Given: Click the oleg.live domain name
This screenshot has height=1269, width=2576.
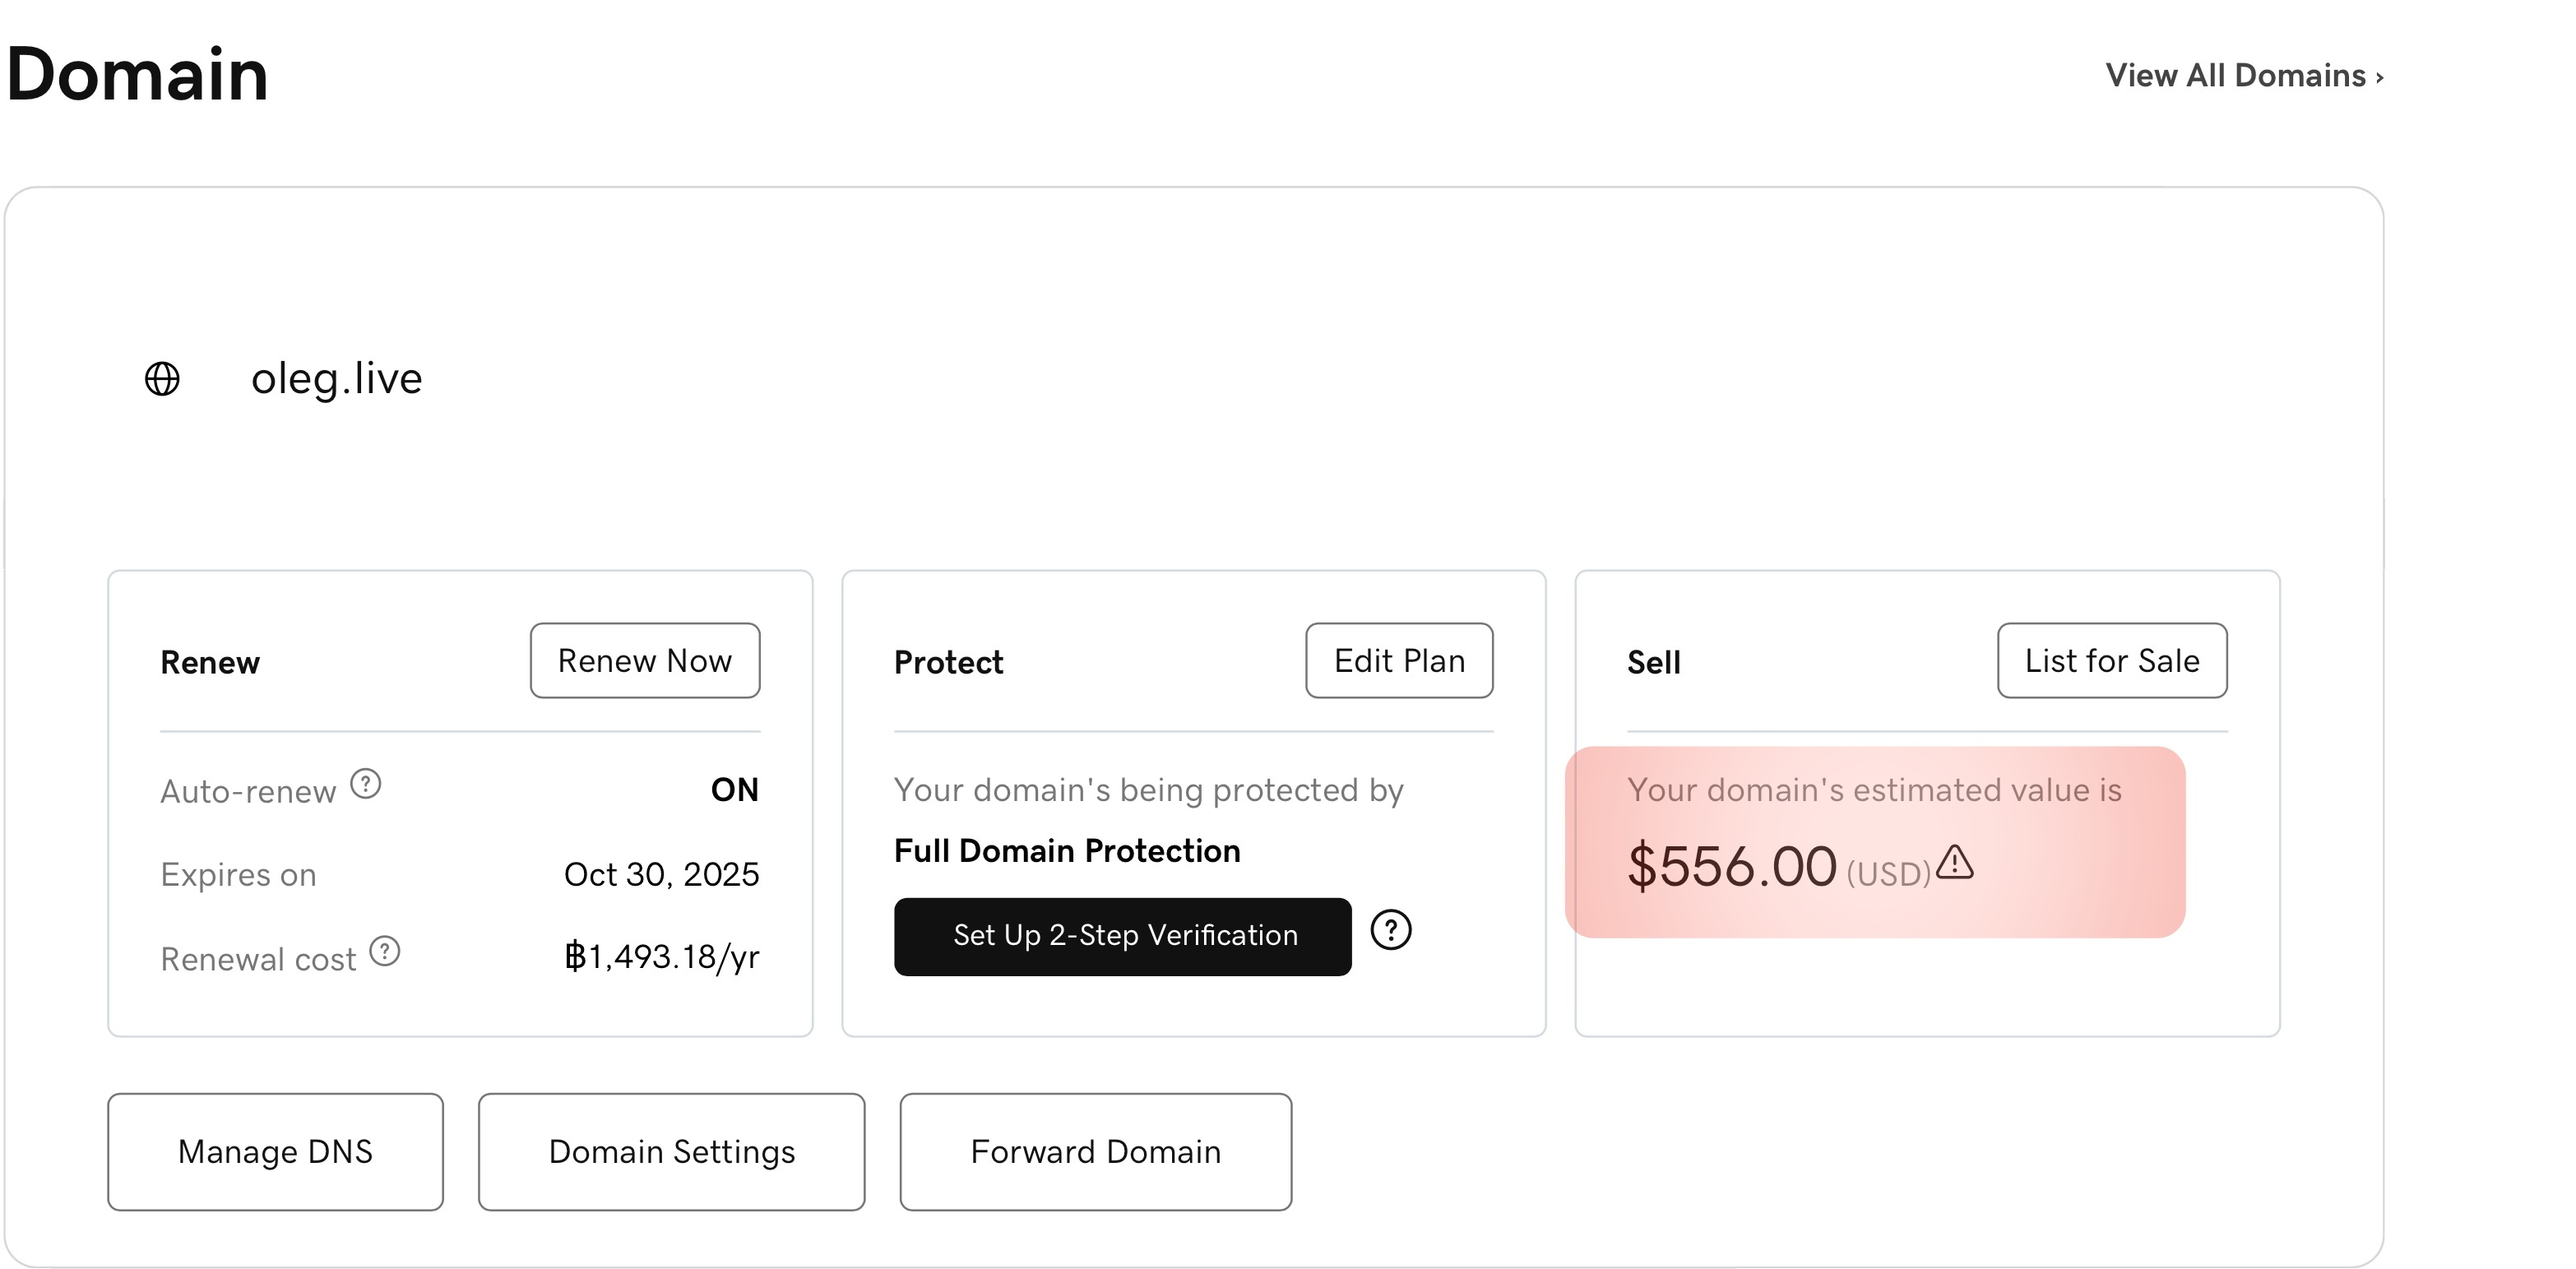Looking at the screenshot, I should 337,379.
